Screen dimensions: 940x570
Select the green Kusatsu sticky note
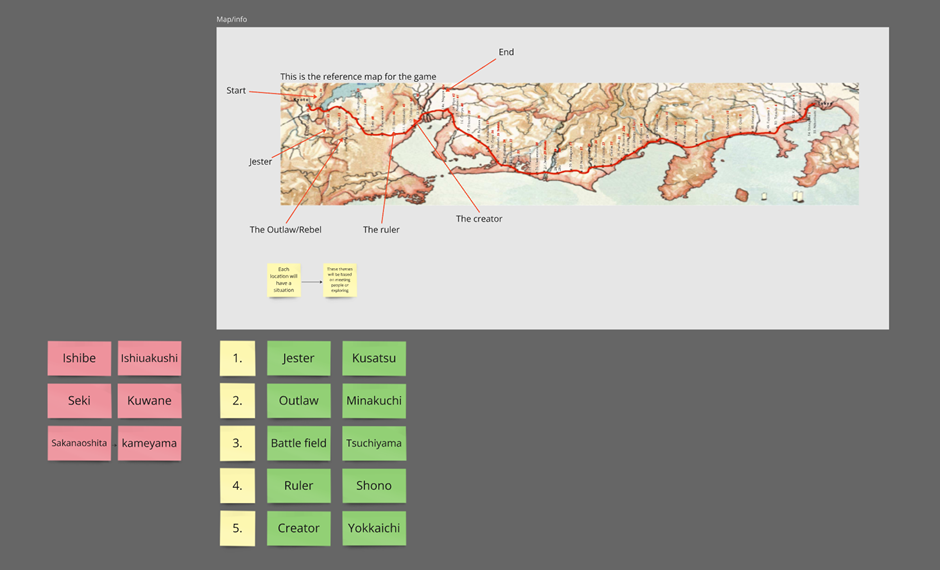tap(374, 358)
